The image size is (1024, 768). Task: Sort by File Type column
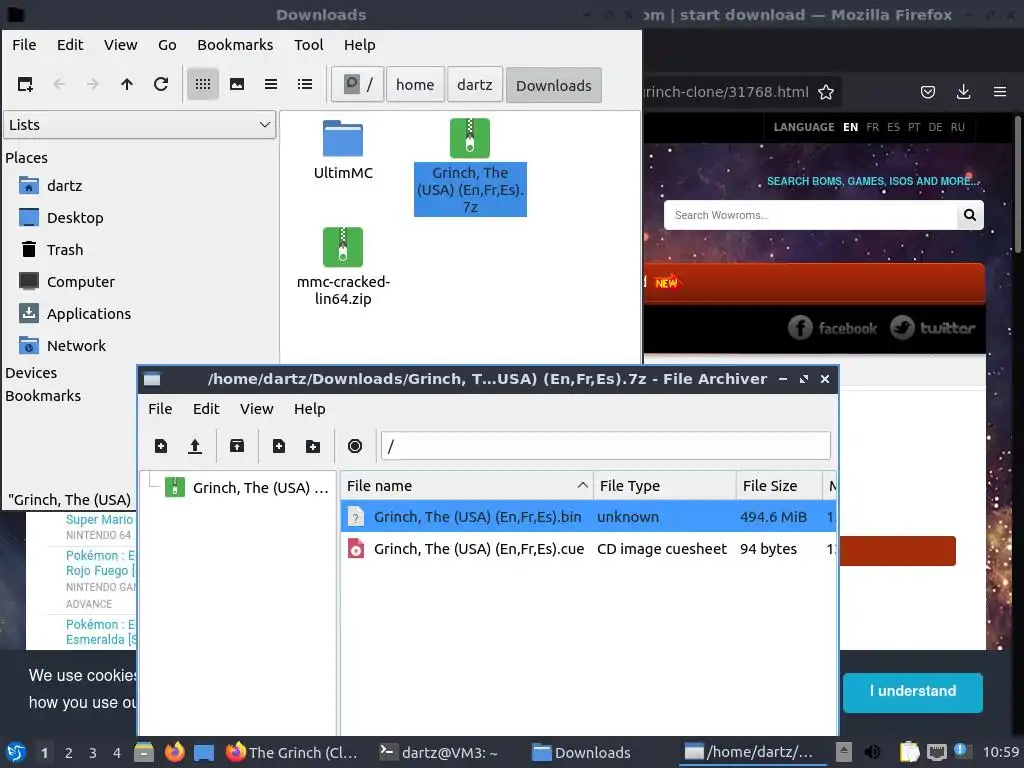coord(665,486)
